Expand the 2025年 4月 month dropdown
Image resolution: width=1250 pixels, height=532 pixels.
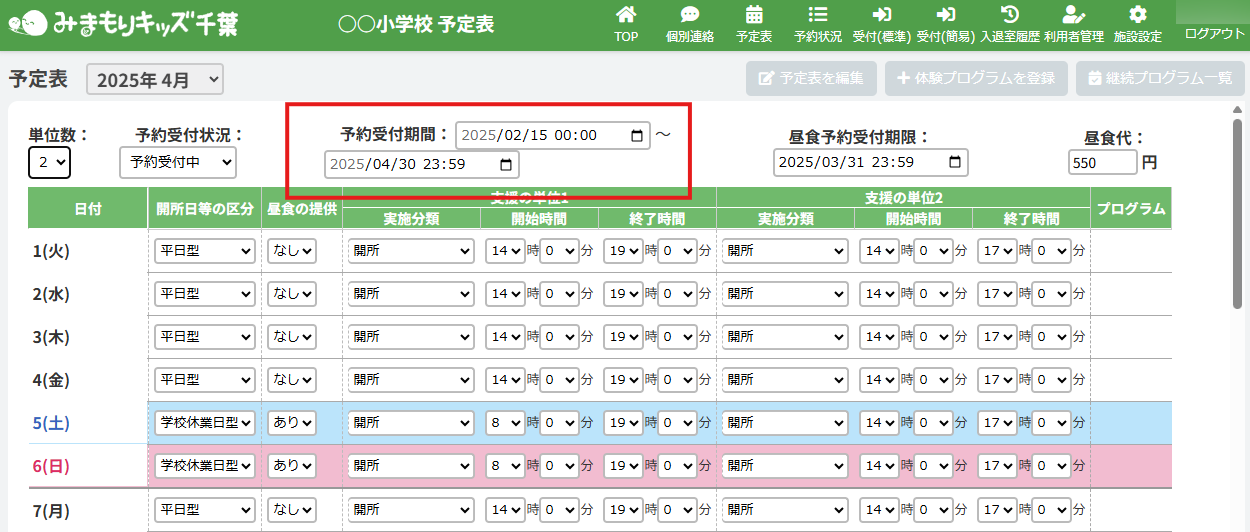[x=155, y=80]
